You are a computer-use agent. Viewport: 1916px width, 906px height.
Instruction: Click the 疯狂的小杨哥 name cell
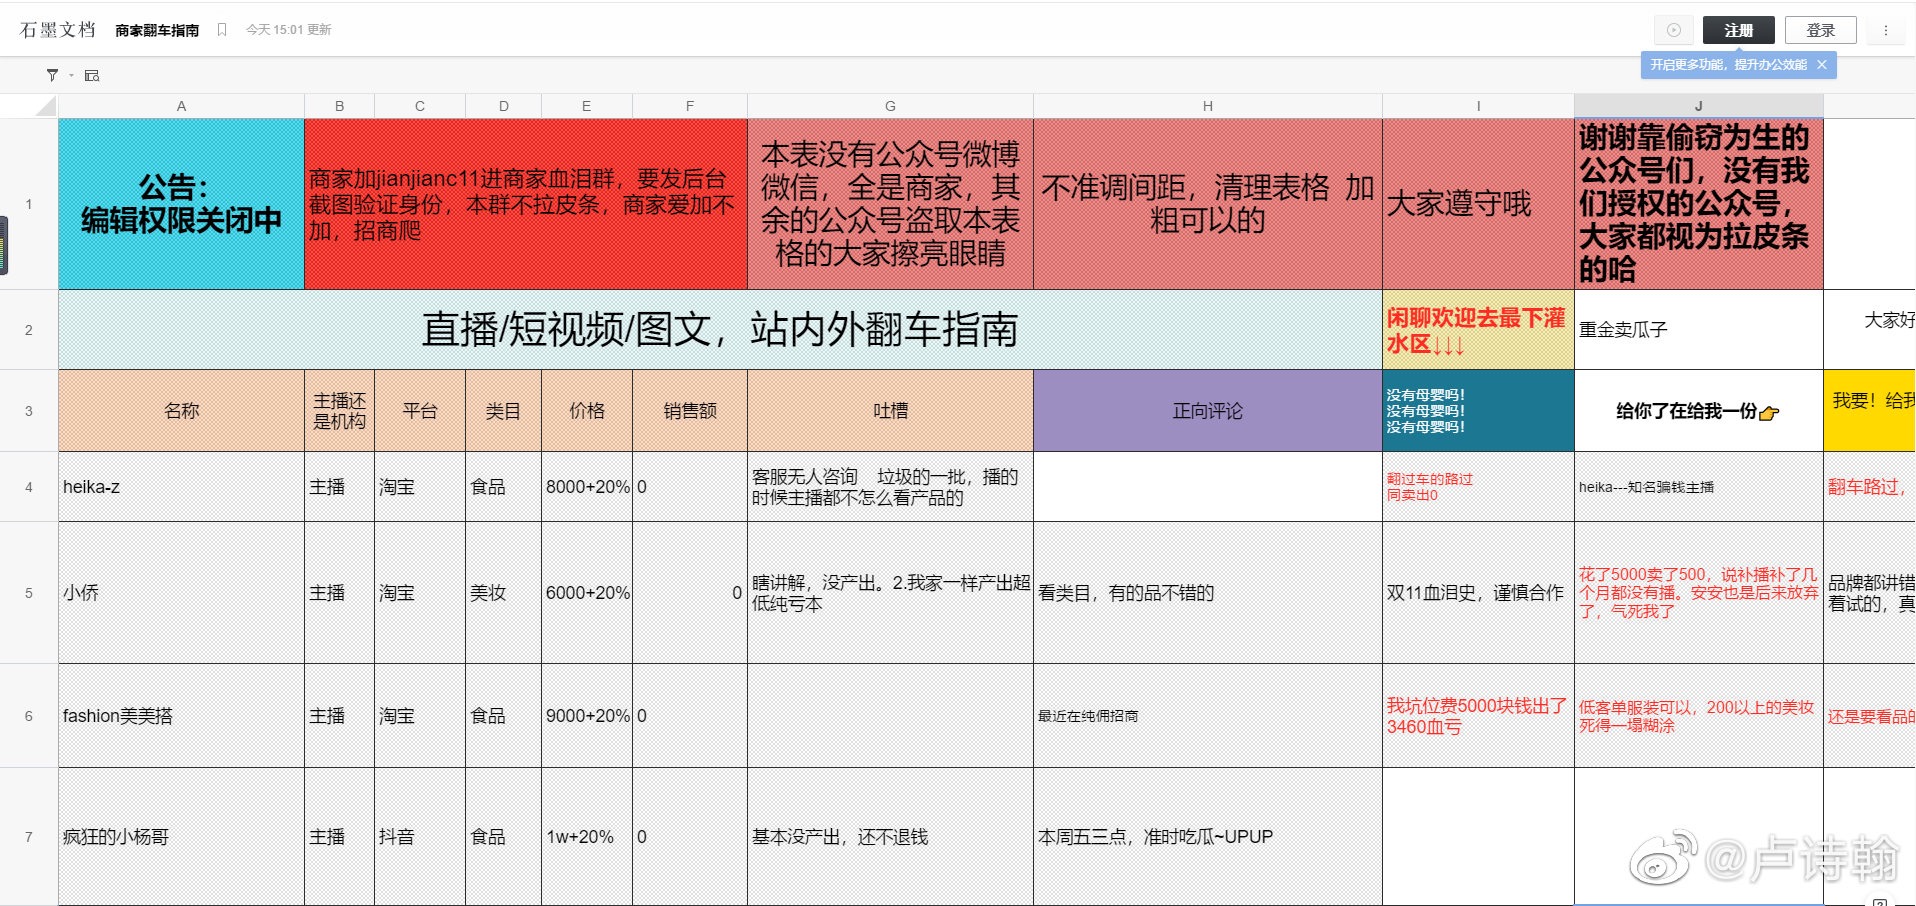click(x=181, y=837)
